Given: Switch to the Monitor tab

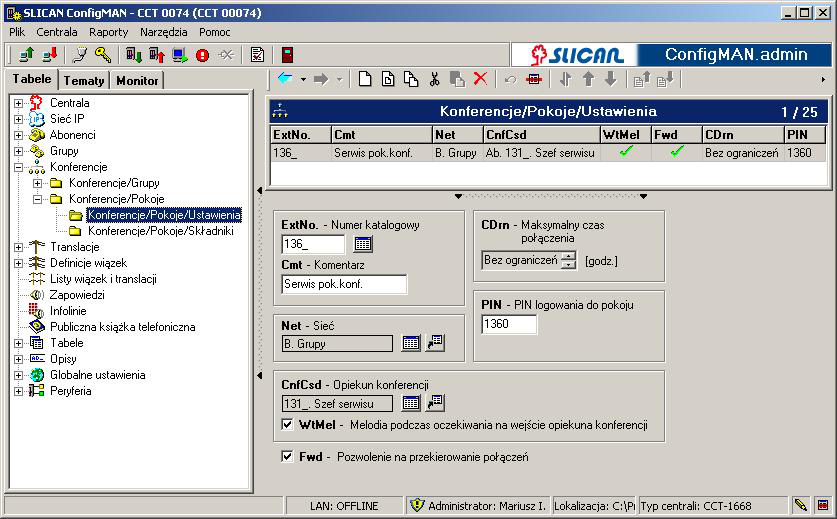Looking at the screenshot, I should [137, 81].
